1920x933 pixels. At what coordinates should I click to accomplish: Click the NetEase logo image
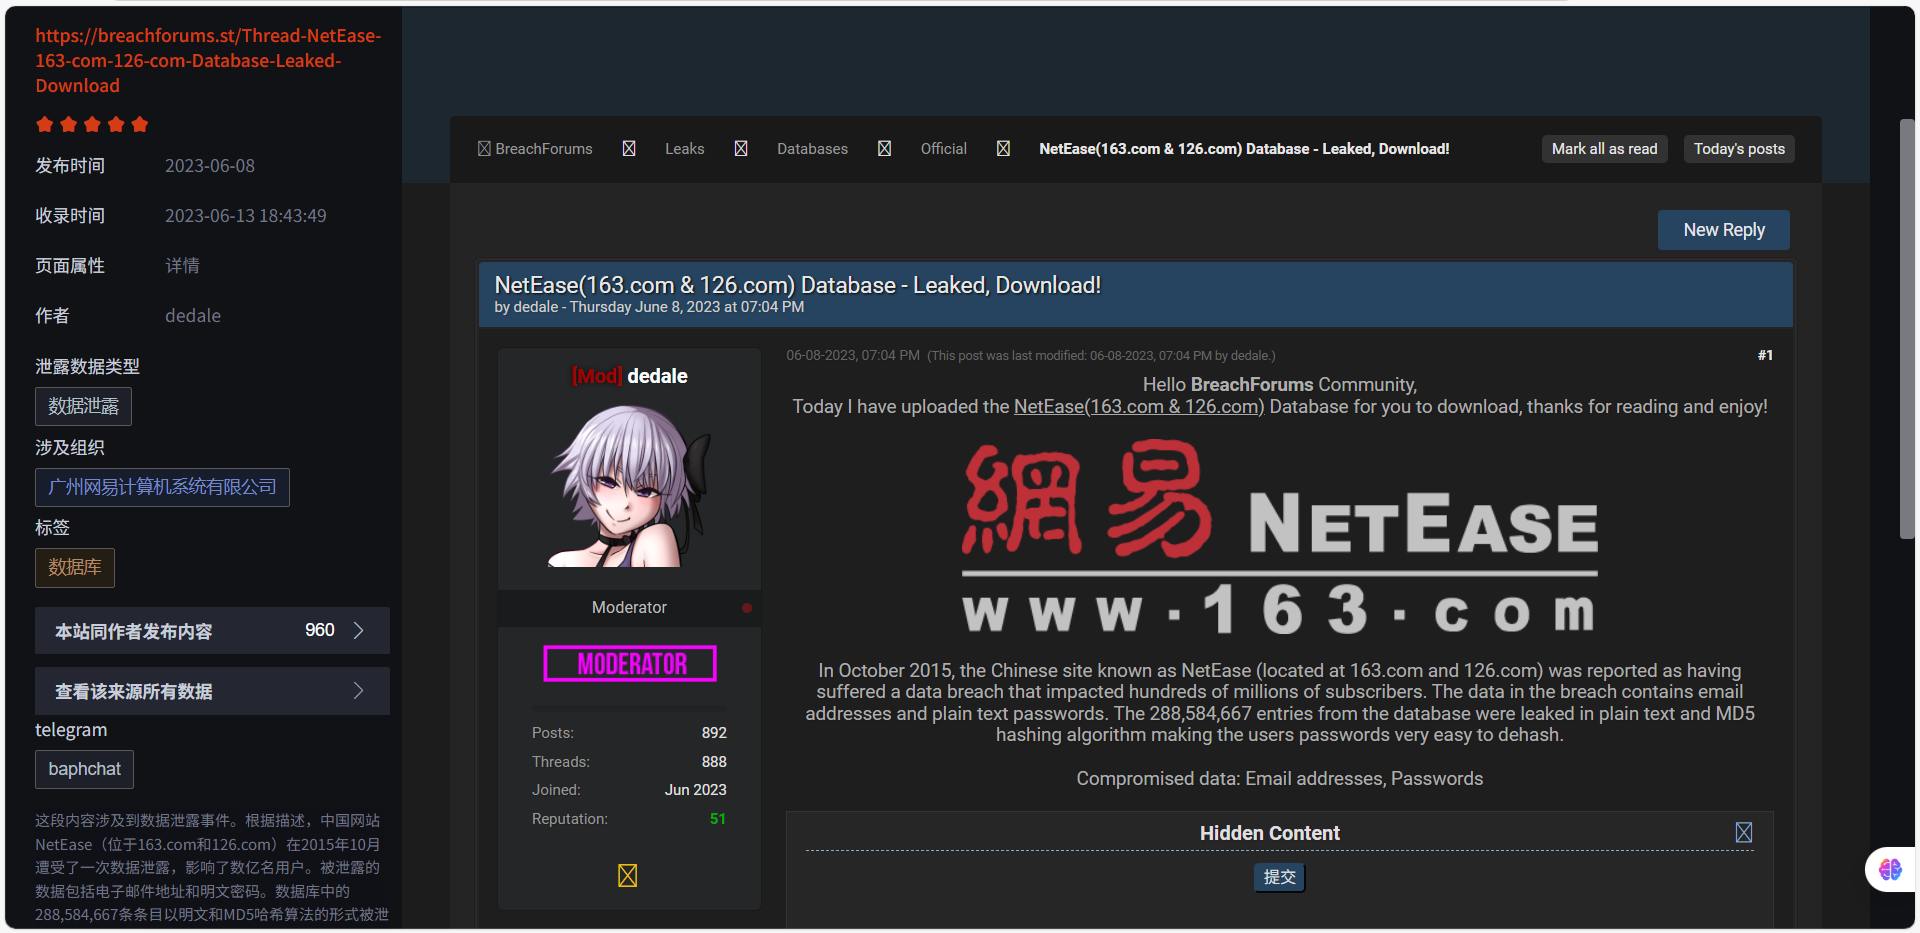(x=1280, y=537)
